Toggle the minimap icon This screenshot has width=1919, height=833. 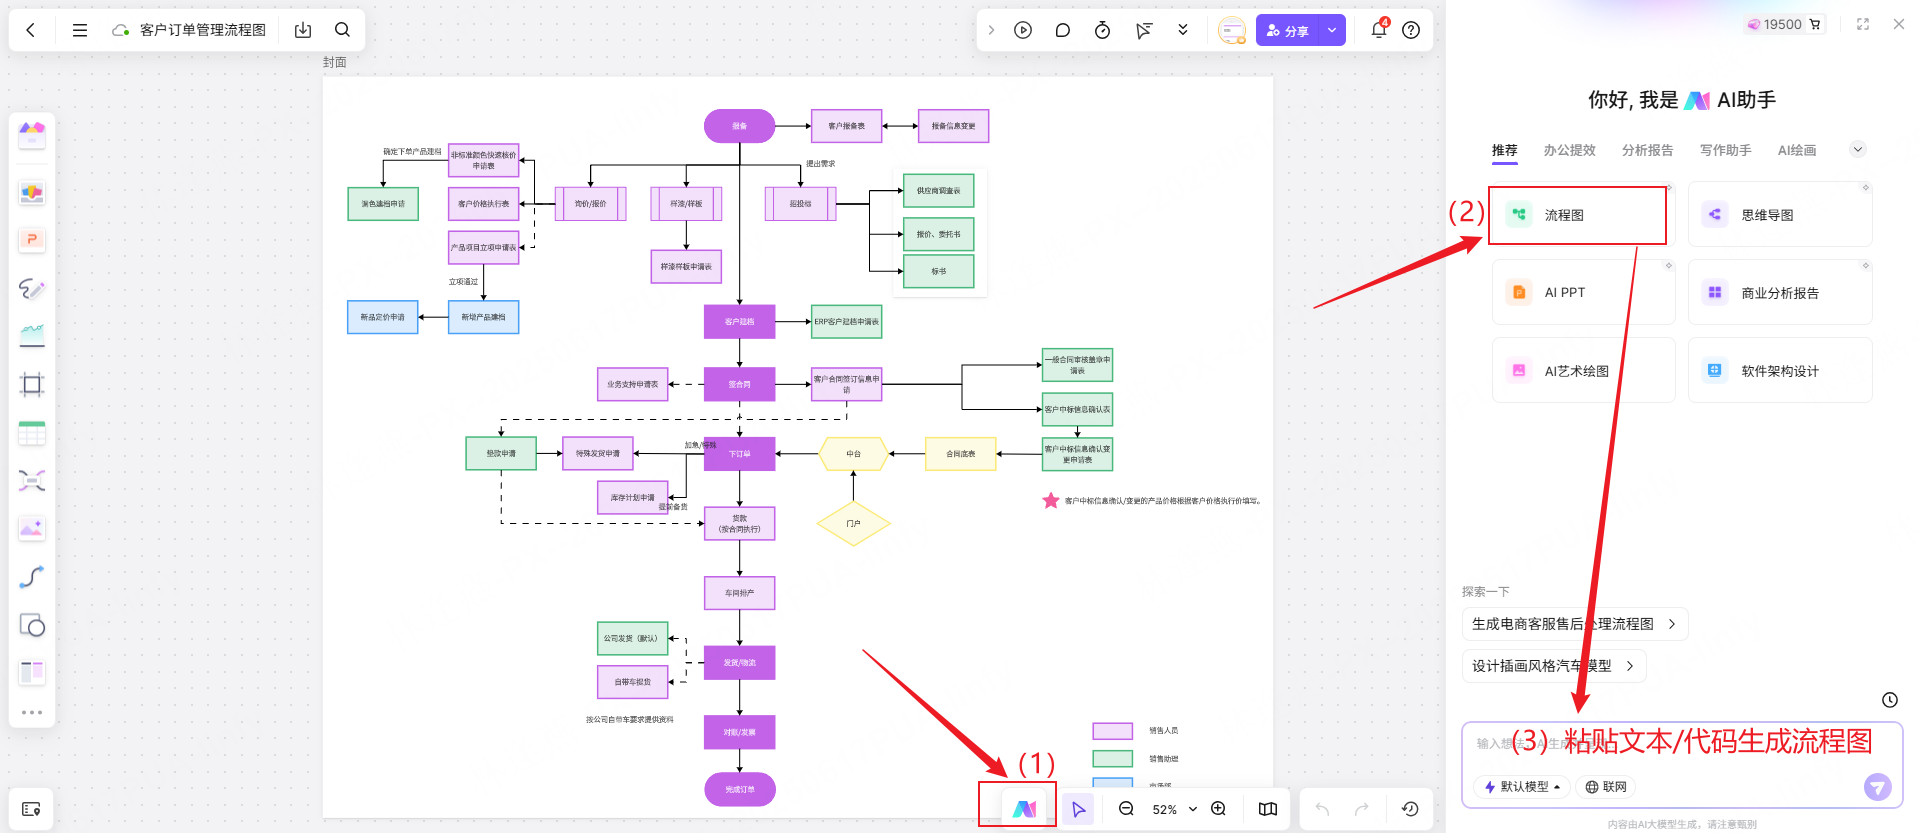coord(1268,809)
